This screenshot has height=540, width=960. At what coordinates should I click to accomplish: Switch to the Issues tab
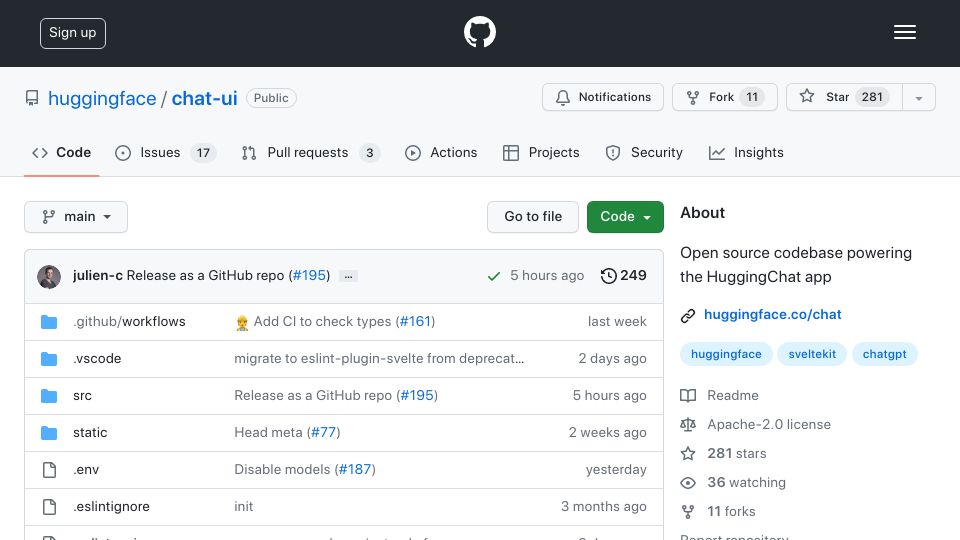165,152
